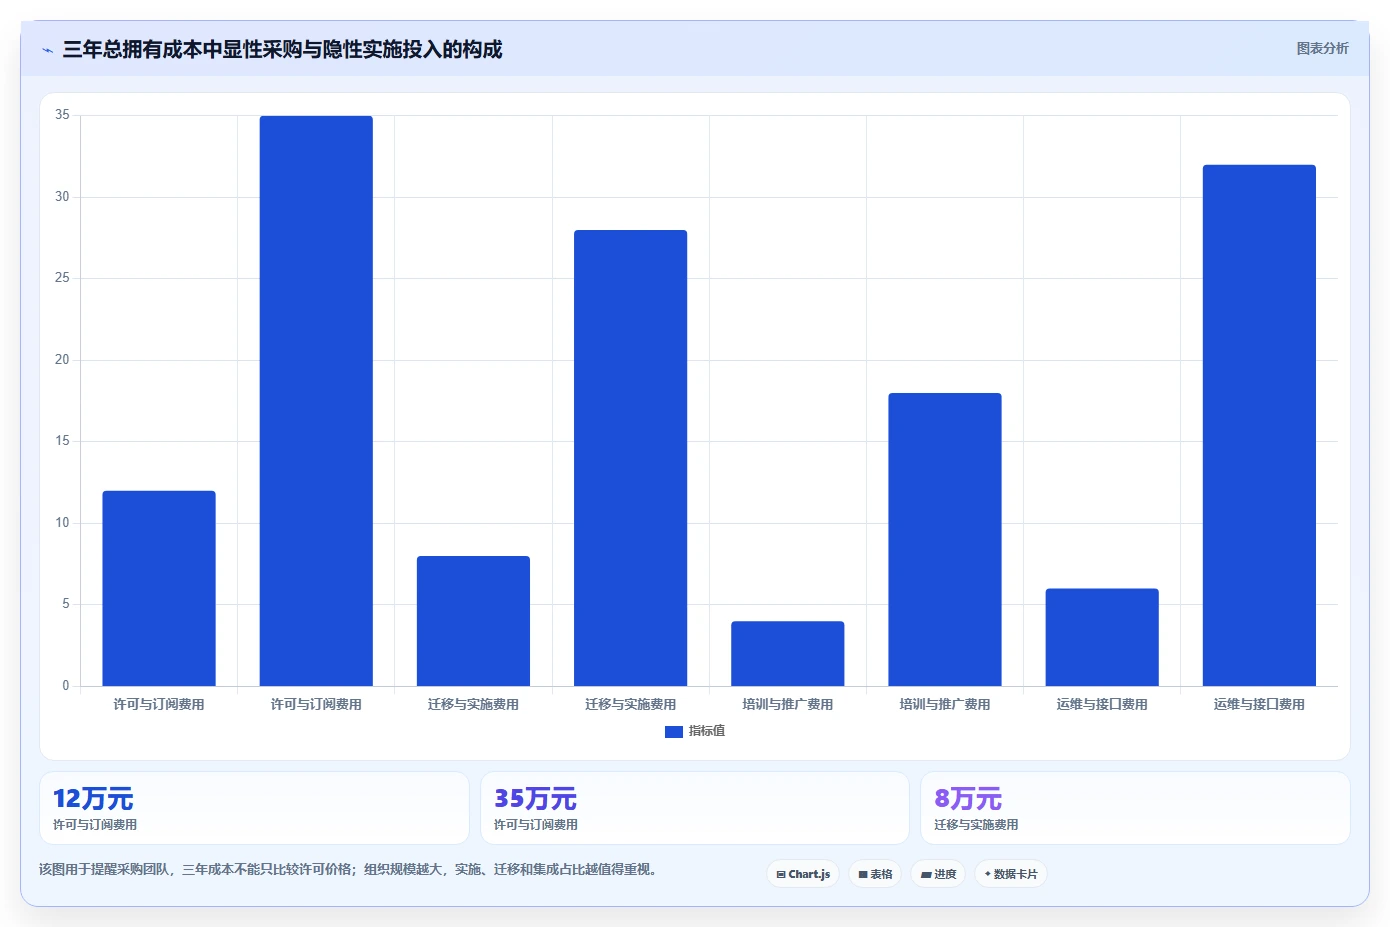Click the y-axis tick label 20
Viewport: 1390px width, 927px height.
click(x=62, y=360)
